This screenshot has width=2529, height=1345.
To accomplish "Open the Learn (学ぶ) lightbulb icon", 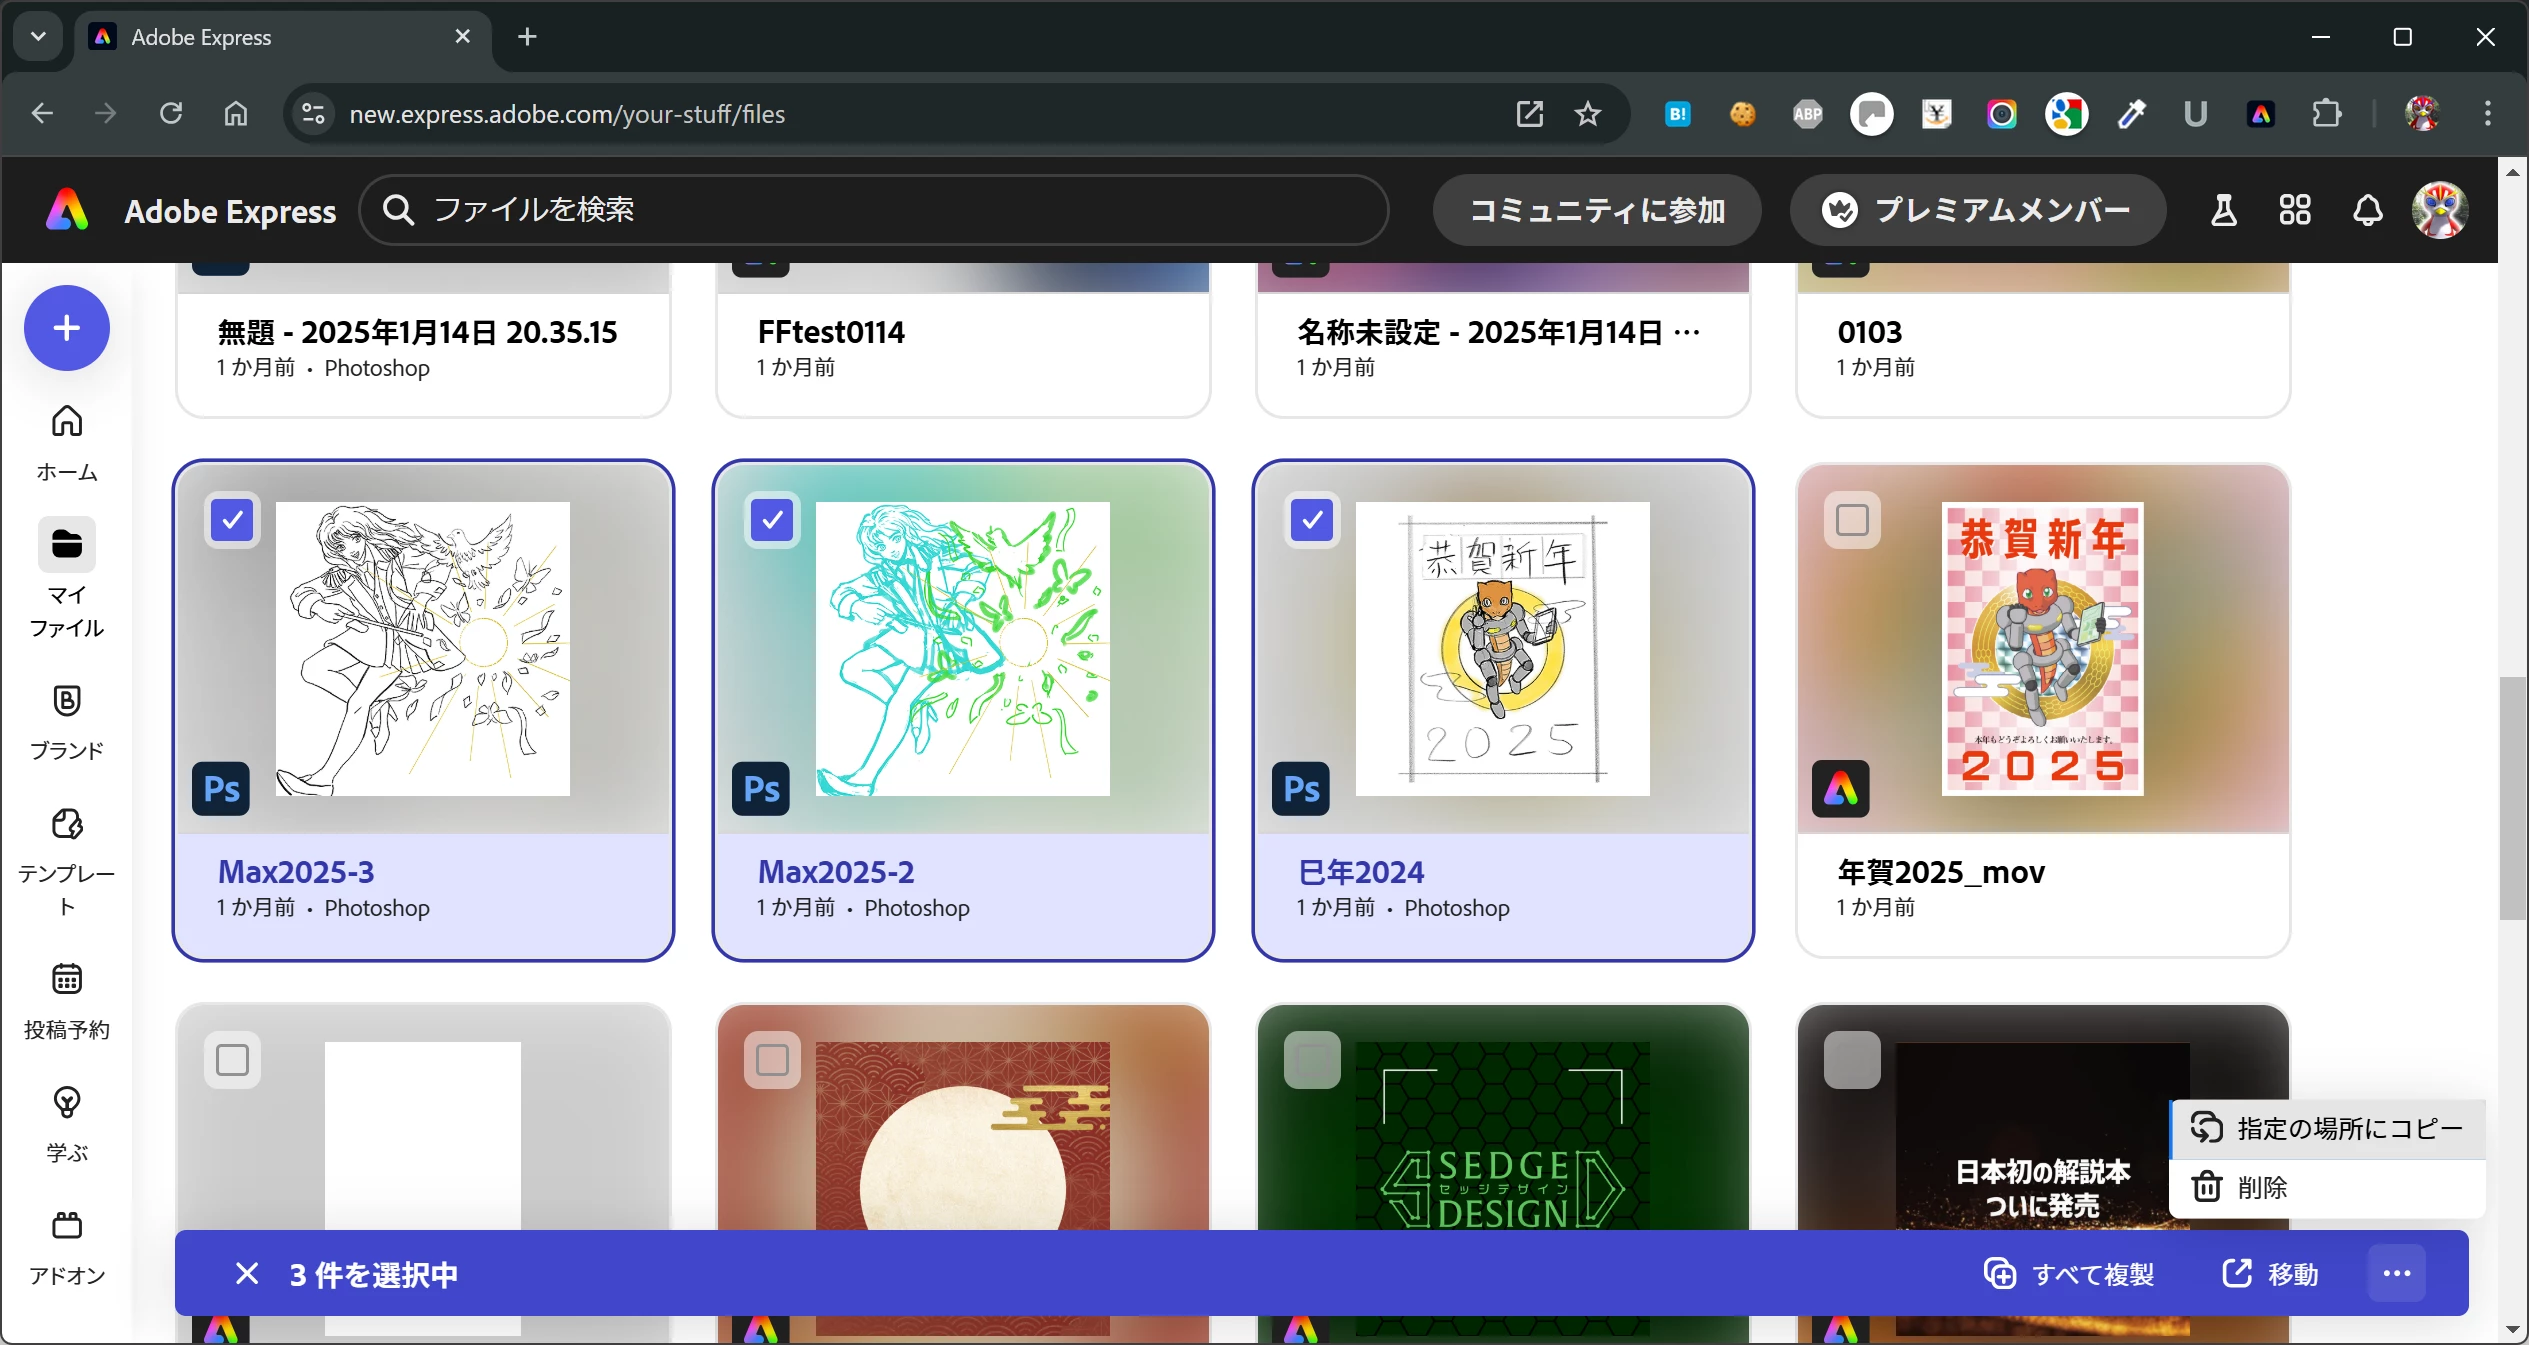I will point(66,1102).
